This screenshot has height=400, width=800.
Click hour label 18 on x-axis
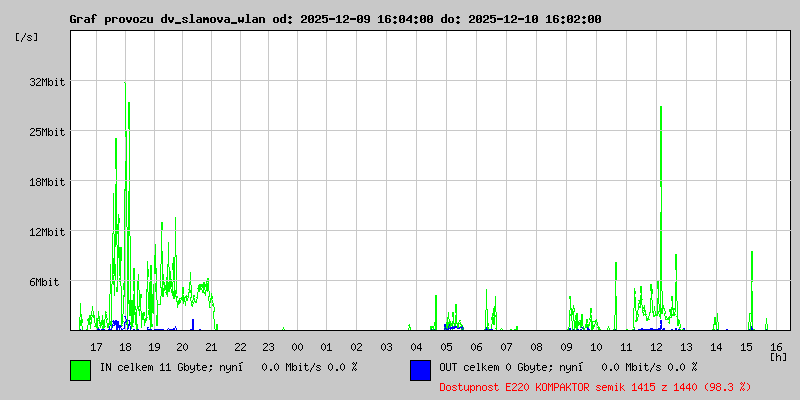pos(125,347)
